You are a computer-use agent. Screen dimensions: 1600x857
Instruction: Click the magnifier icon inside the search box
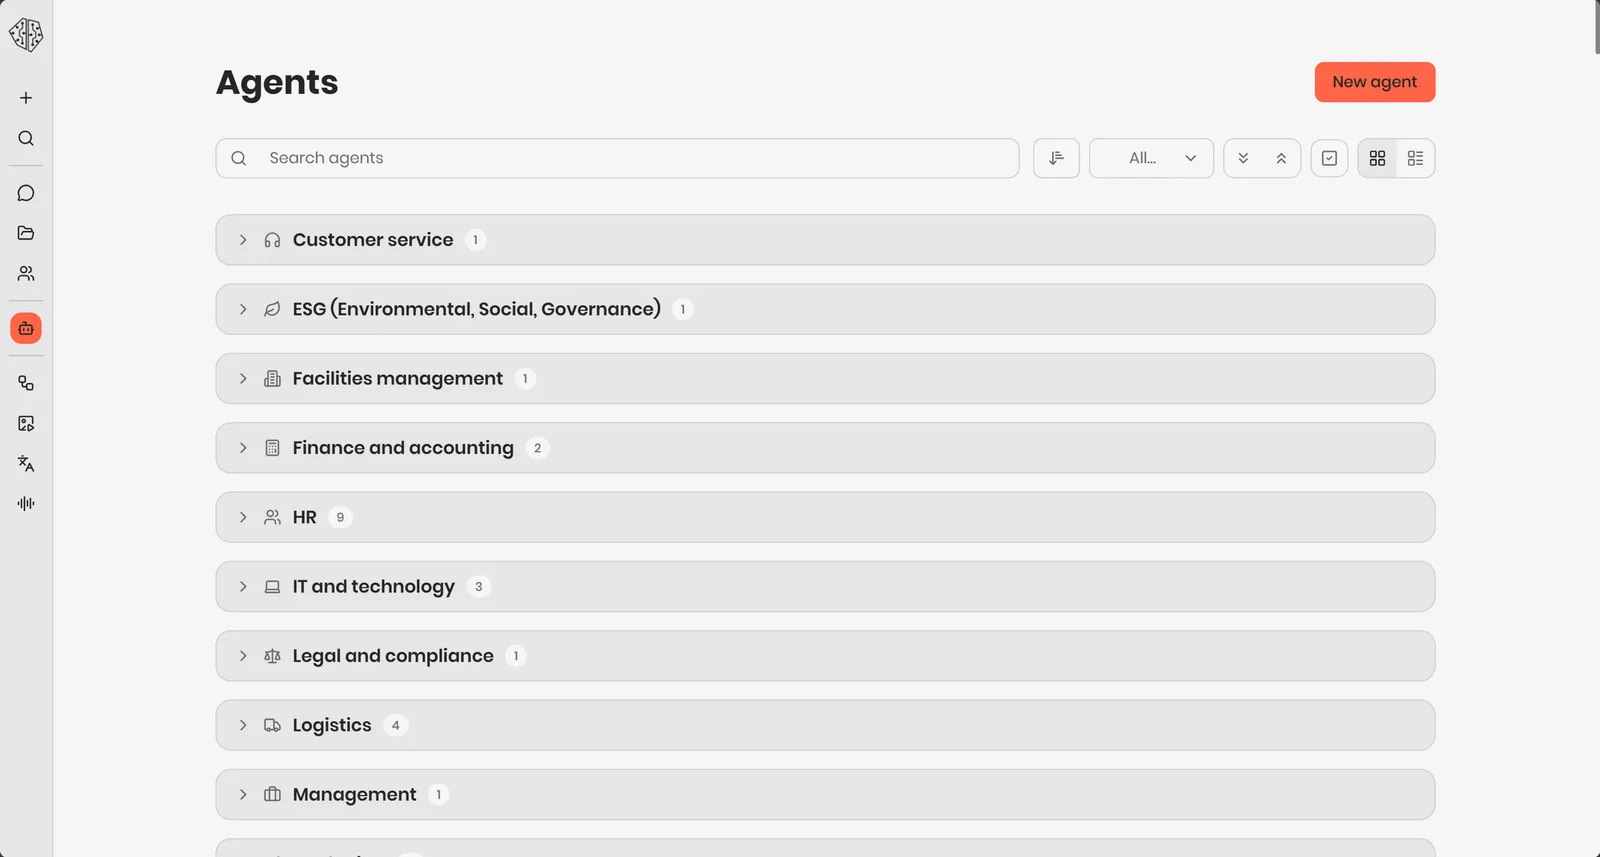(x=238, y=158)
